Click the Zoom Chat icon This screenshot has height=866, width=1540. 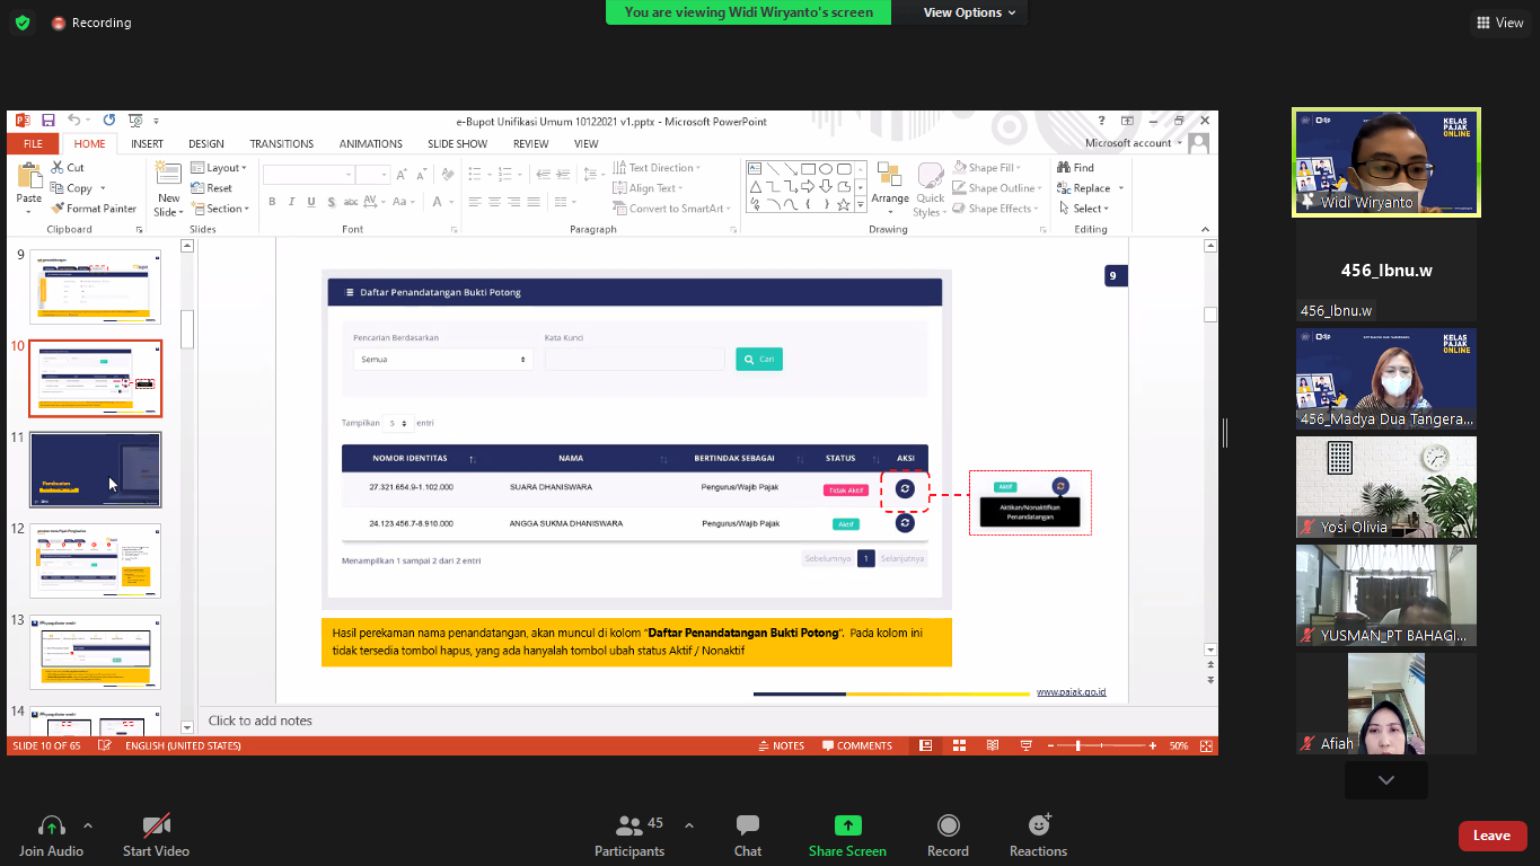(x=747, y=826)
